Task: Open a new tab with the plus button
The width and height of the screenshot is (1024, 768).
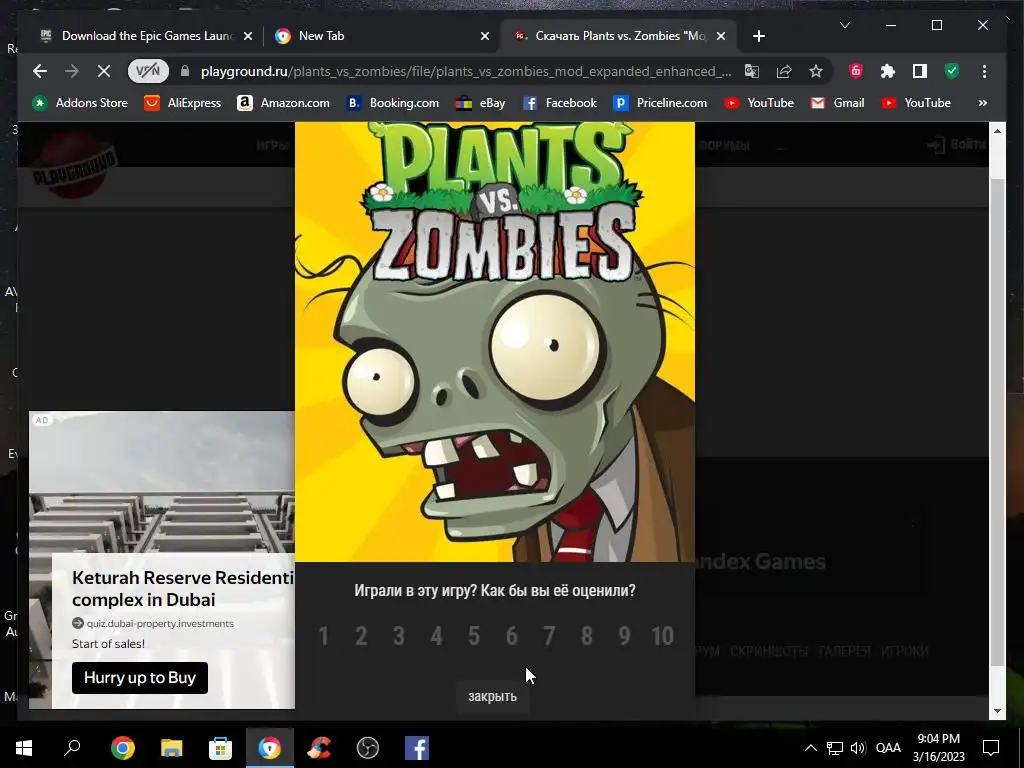Action: tap(758, 37)
